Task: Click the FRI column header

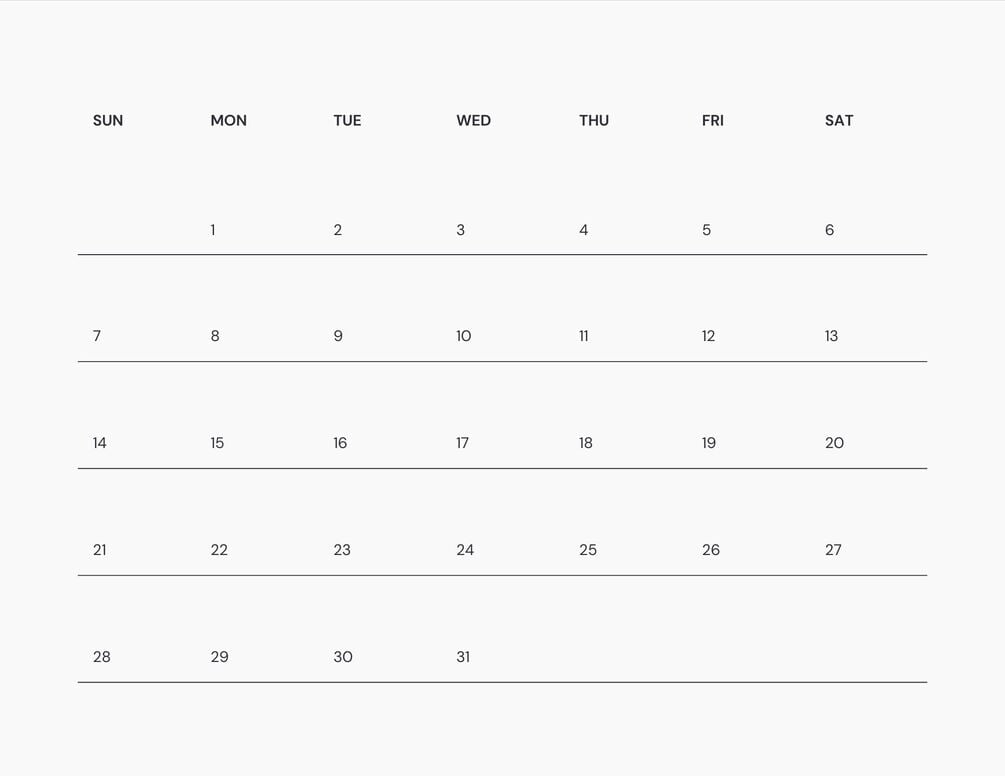Action: click(x=713, y=121)
